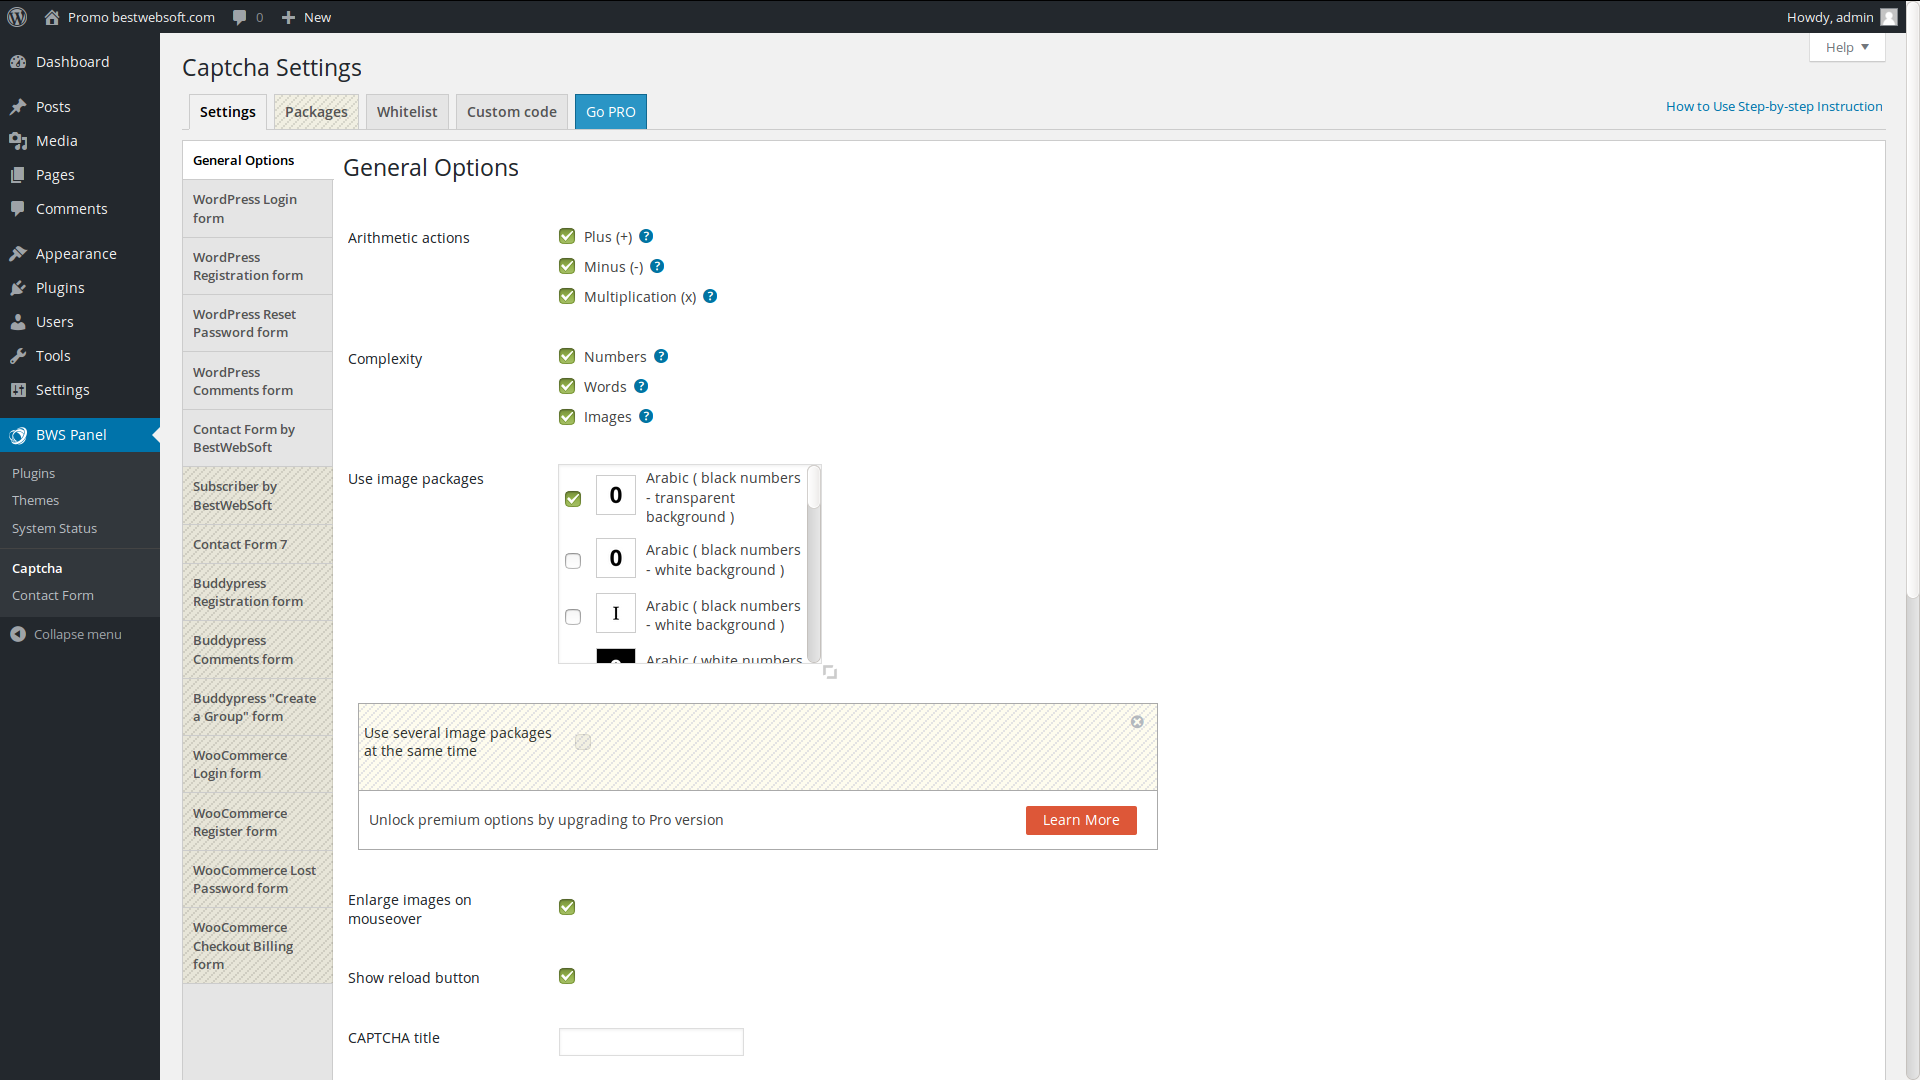The width and height of the screenshot is (1920, 1080).
Task: Uncheck the Minus (-) arithmetic action
Action: click(567, 266)
